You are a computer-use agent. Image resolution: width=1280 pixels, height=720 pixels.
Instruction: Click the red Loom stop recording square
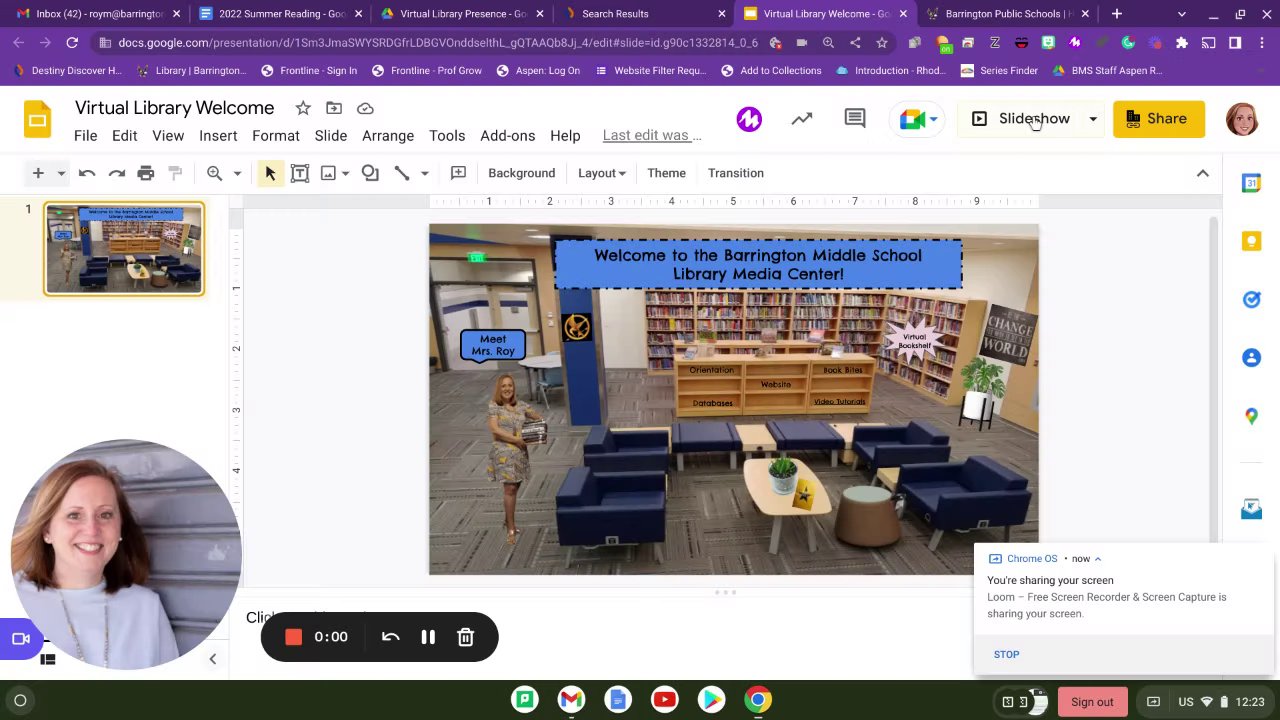[x=293, y=637]
